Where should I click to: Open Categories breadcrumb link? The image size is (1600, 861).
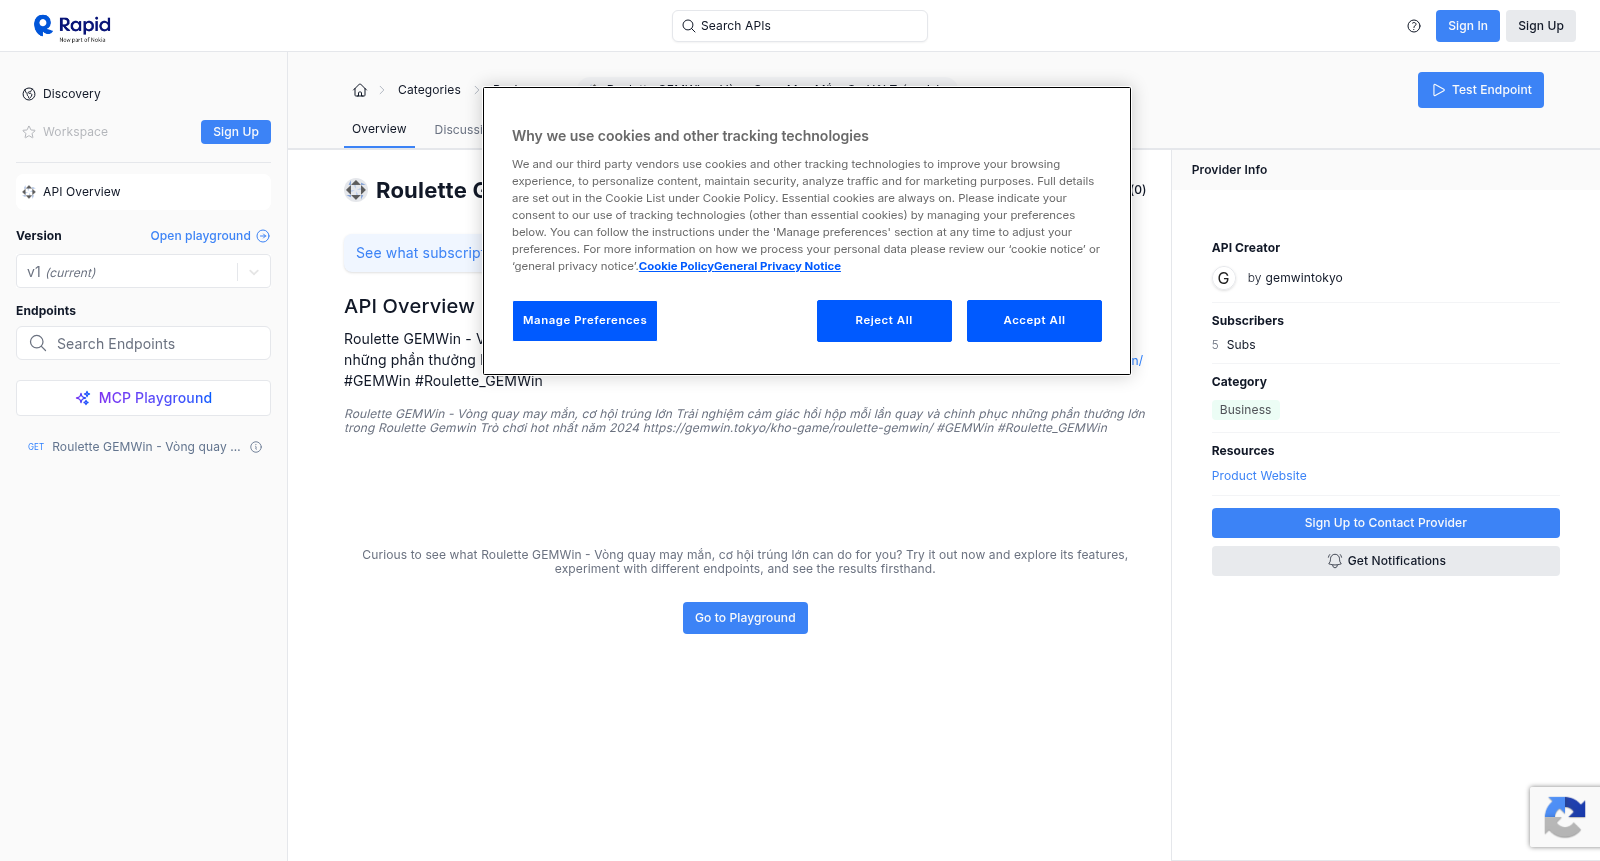tap(429, 90)
